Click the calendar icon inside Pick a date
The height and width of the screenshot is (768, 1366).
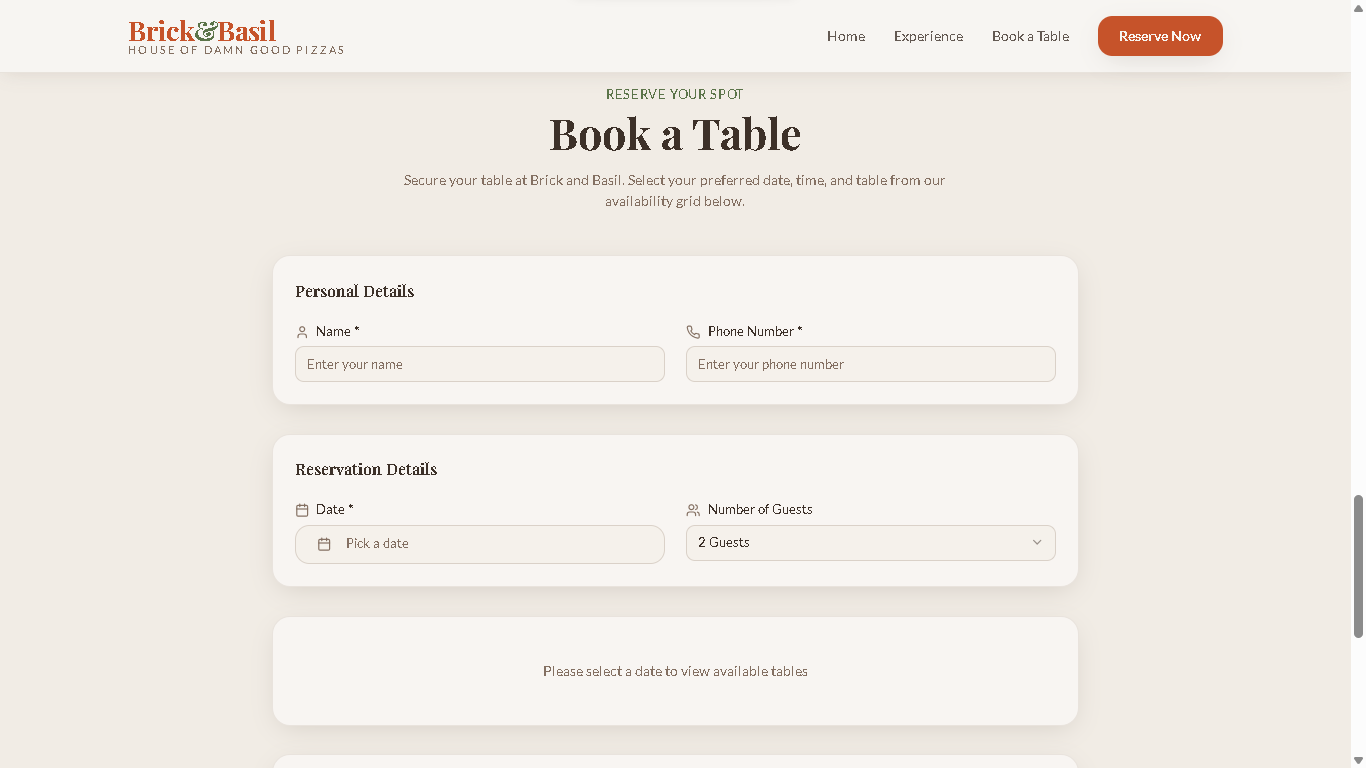[324, 544]
